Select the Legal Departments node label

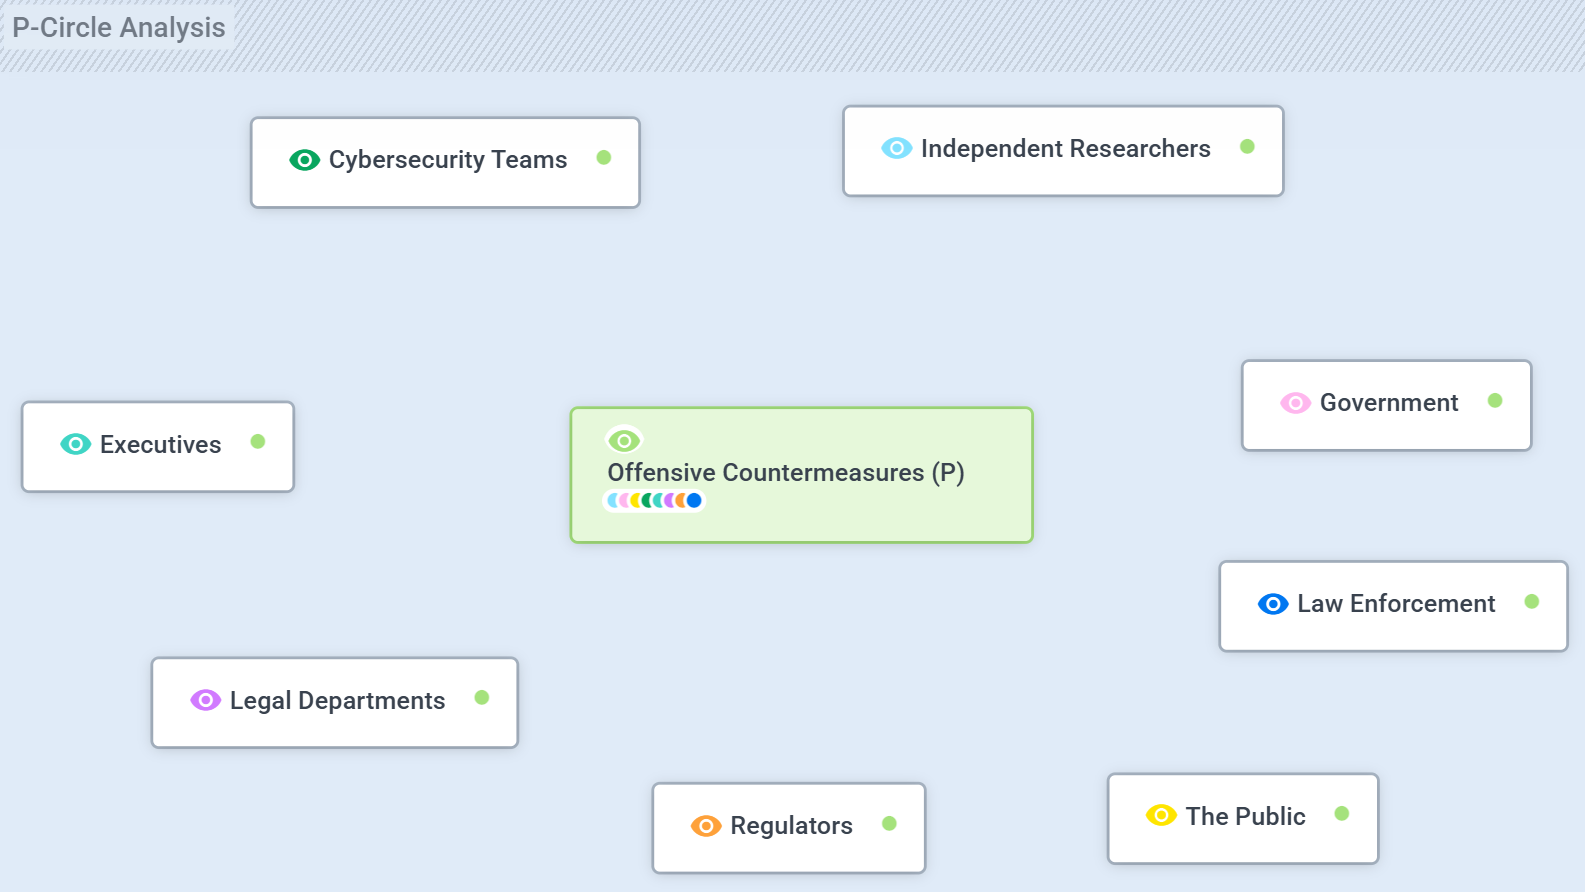(337, 701)
